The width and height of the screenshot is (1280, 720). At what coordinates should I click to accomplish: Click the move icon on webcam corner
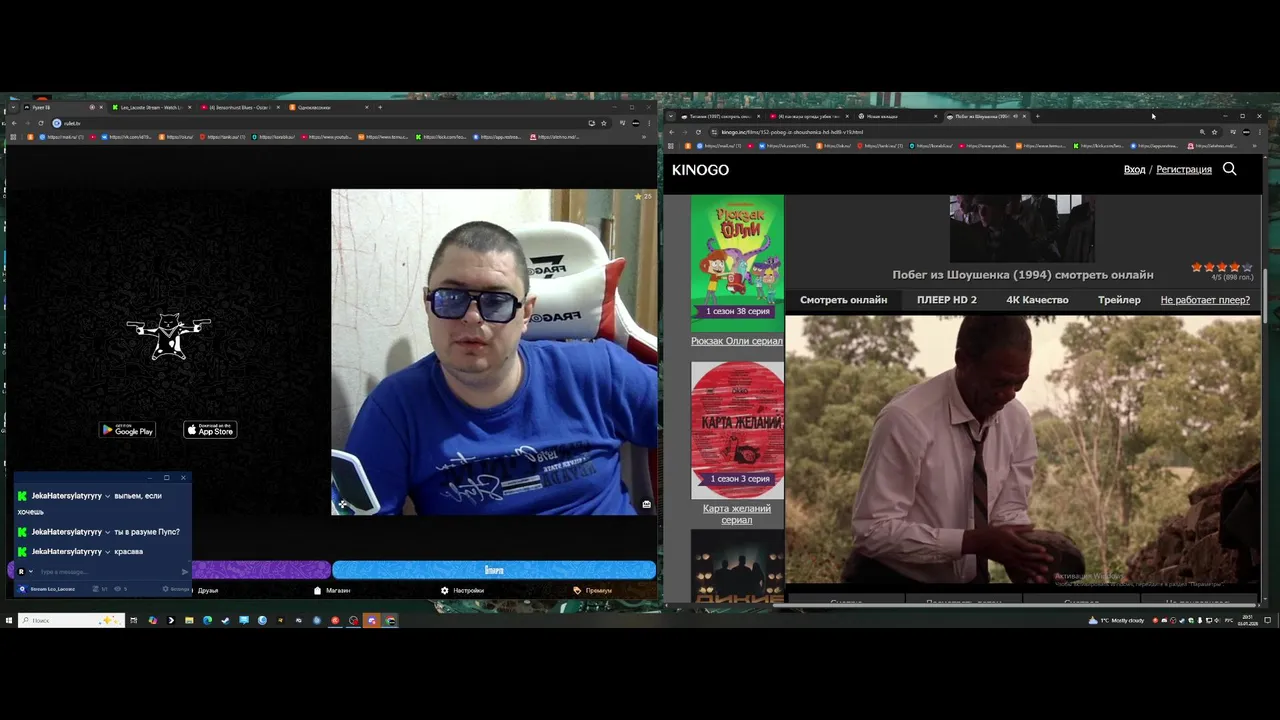[x=342, y=504]
